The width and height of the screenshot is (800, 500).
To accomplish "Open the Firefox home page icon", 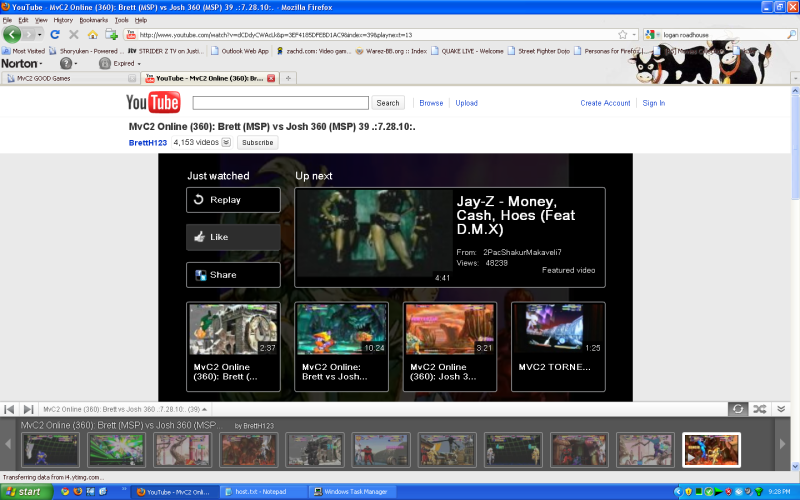I will [92, 35].
